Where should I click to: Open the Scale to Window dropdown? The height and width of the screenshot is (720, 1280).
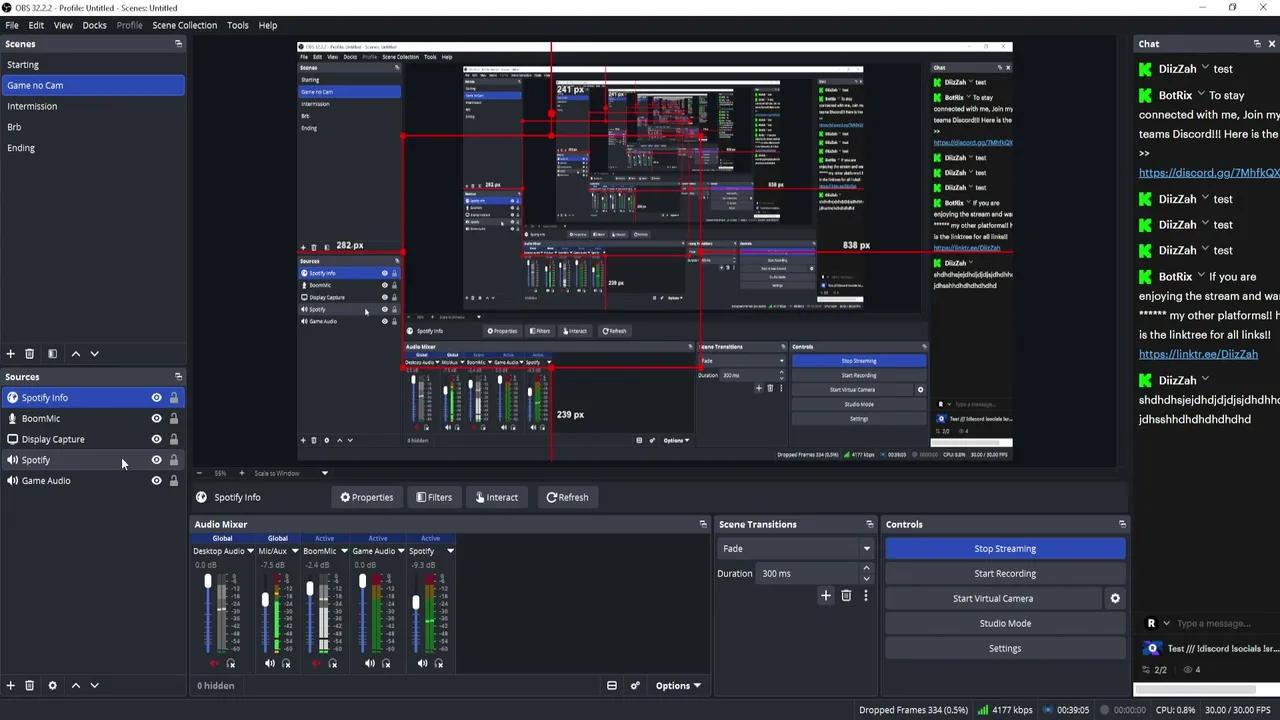coord(291,473)
